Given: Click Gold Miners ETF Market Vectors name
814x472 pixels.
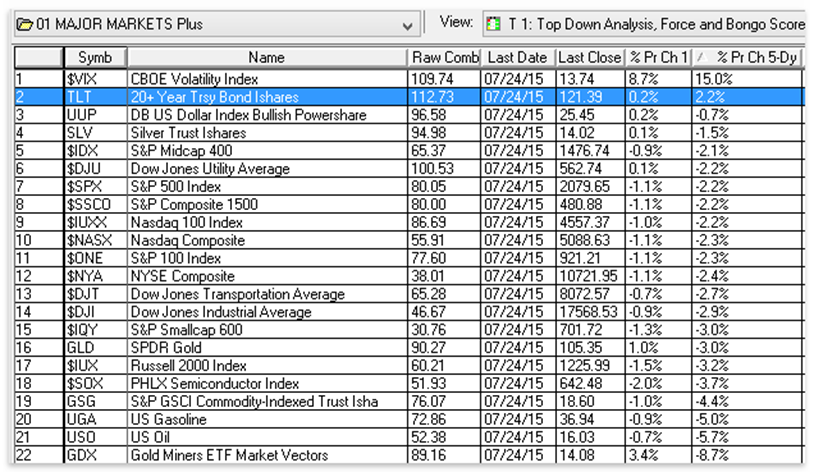Looking at the screenshot, I should click(229, 455).
